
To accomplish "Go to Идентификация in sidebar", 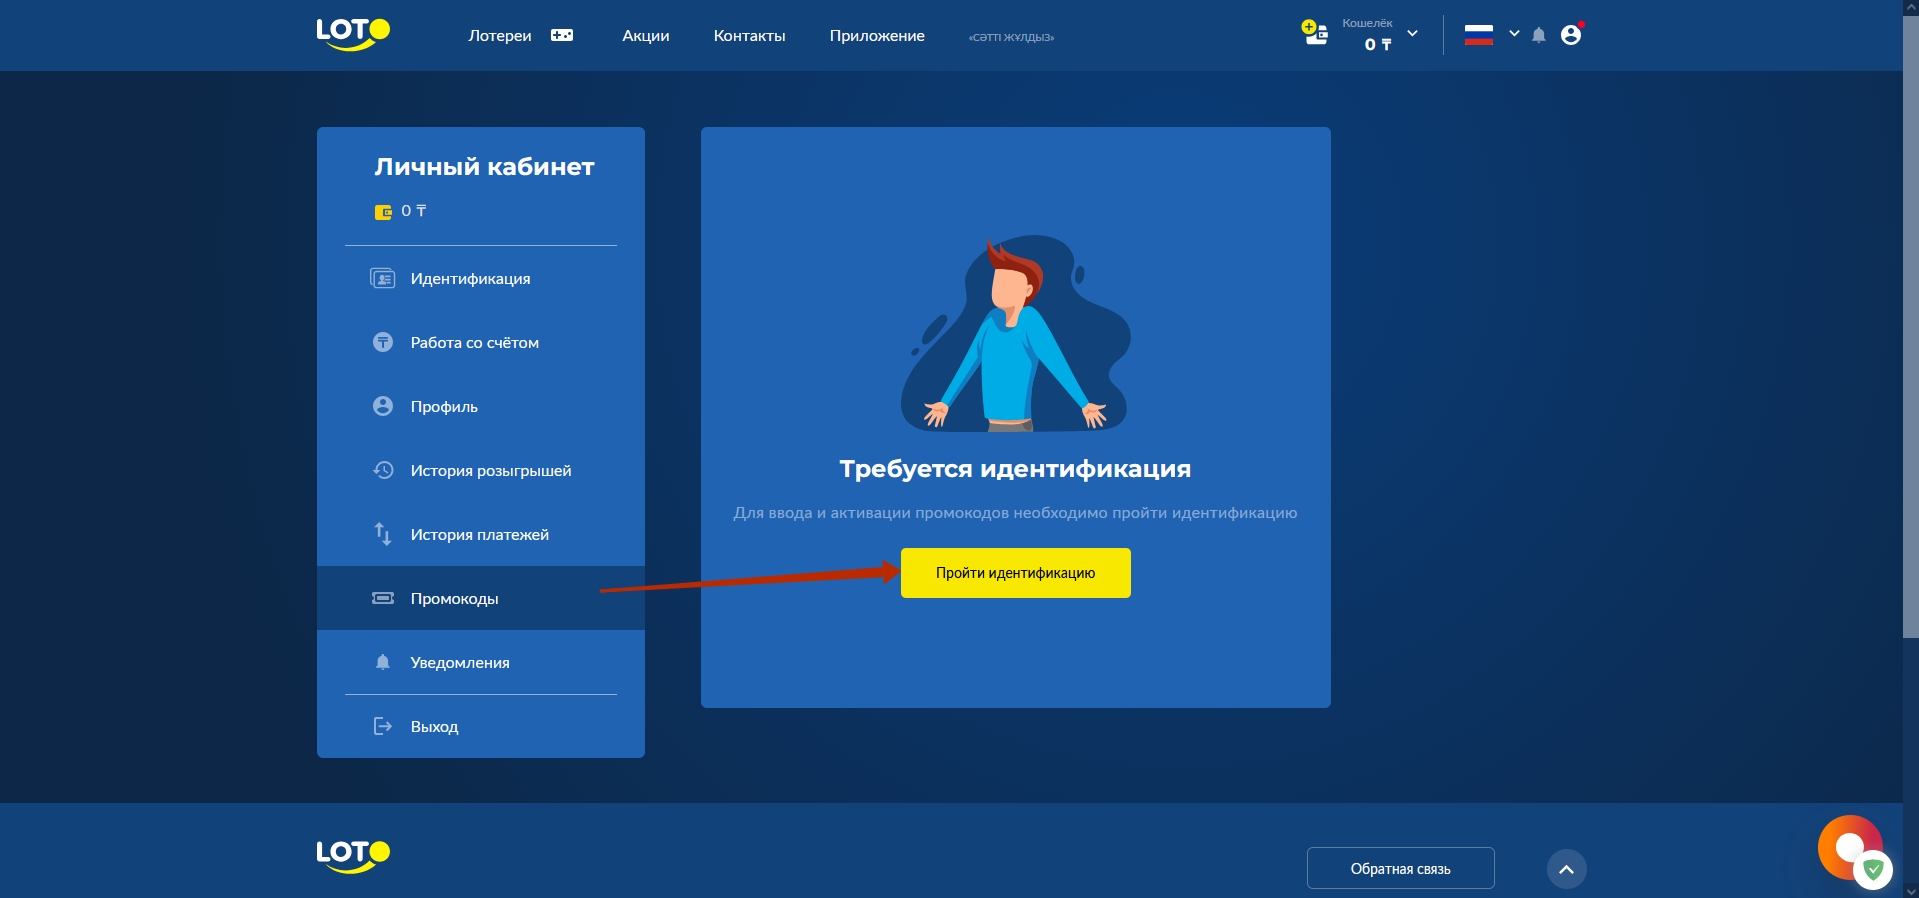I will pos(470,279).
